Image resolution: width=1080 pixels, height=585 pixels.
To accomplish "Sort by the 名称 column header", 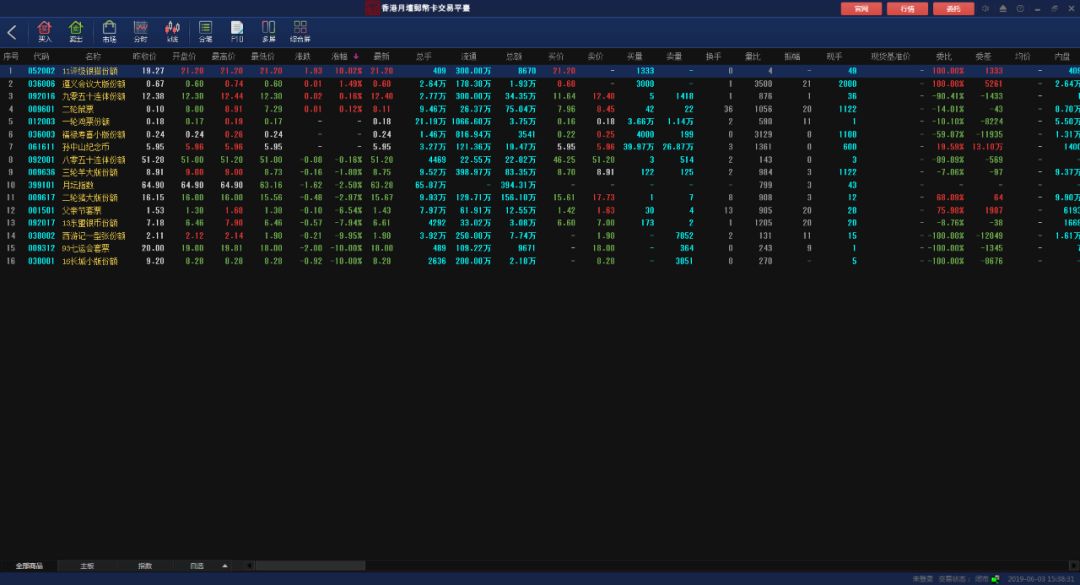I will (x=93, y=57).
